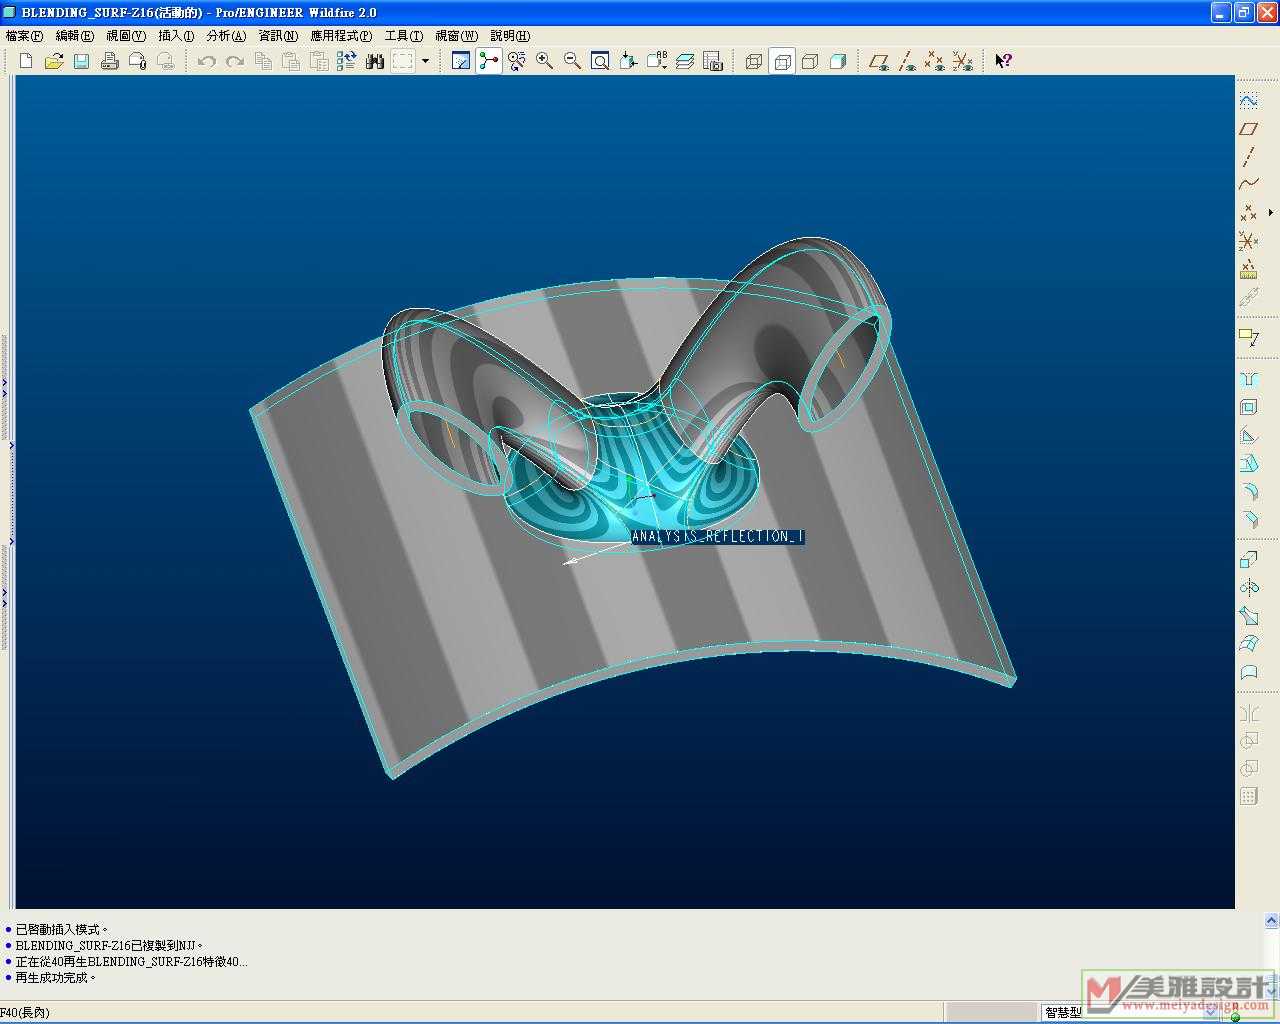
Task: Select the shell tool
Action: [1249, 408]
